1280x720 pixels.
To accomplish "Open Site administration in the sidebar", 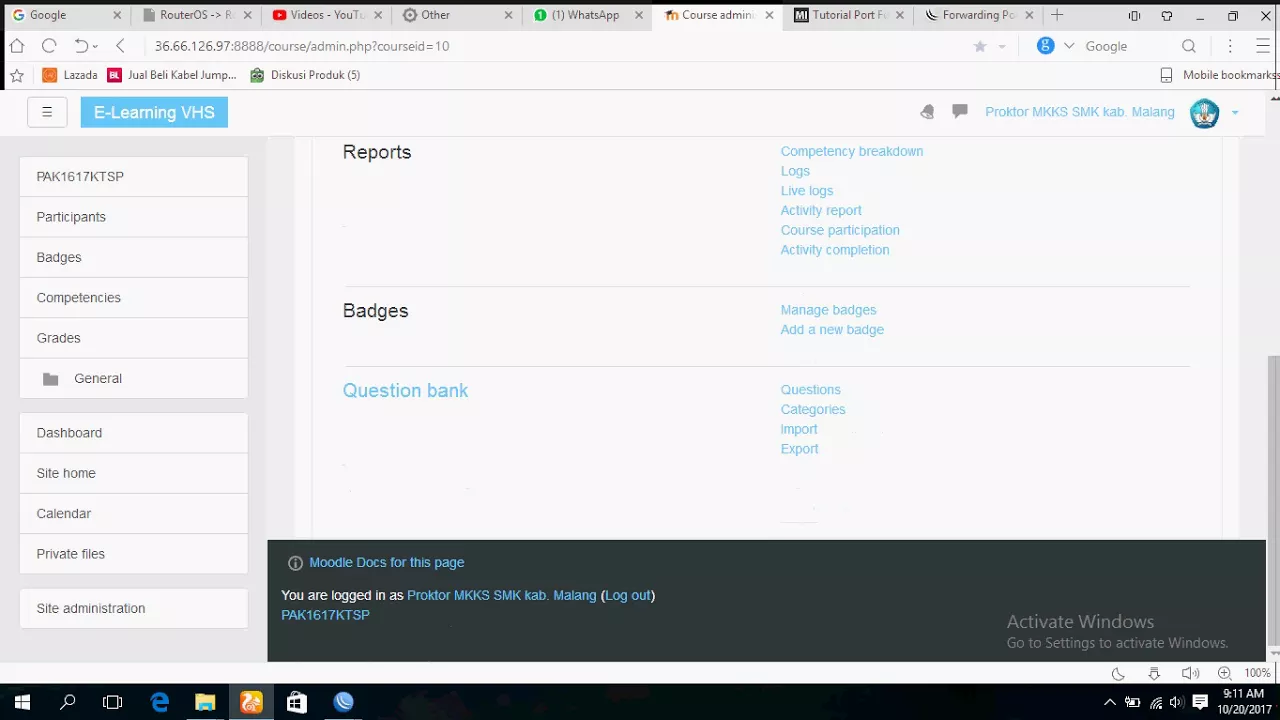I will point(134,608).
